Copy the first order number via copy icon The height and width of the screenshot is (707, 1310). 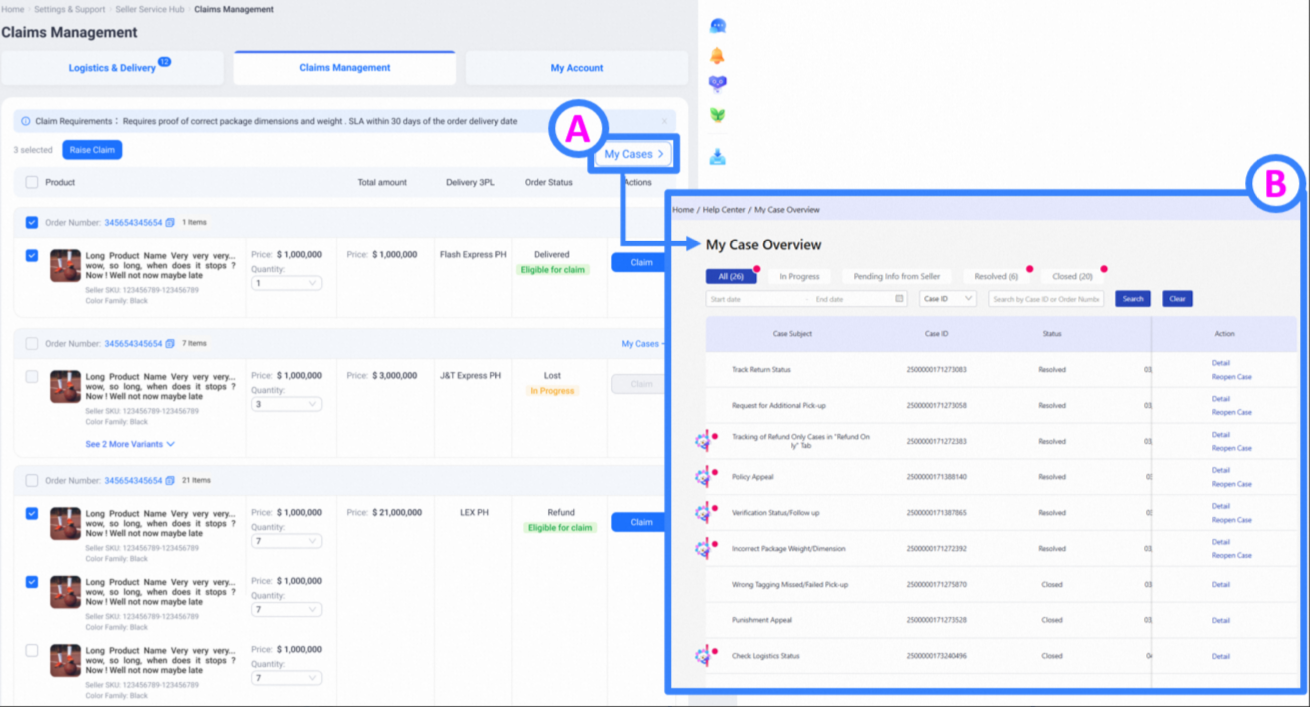click(x=170, y=223)
